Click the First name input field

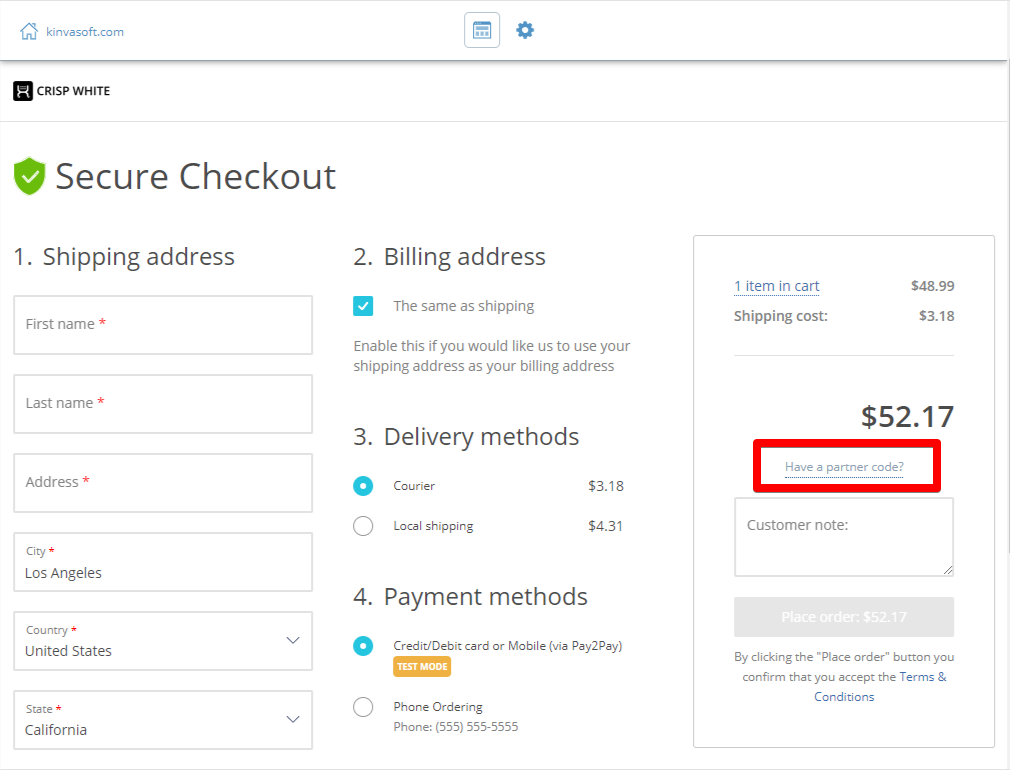coord(163,324)
